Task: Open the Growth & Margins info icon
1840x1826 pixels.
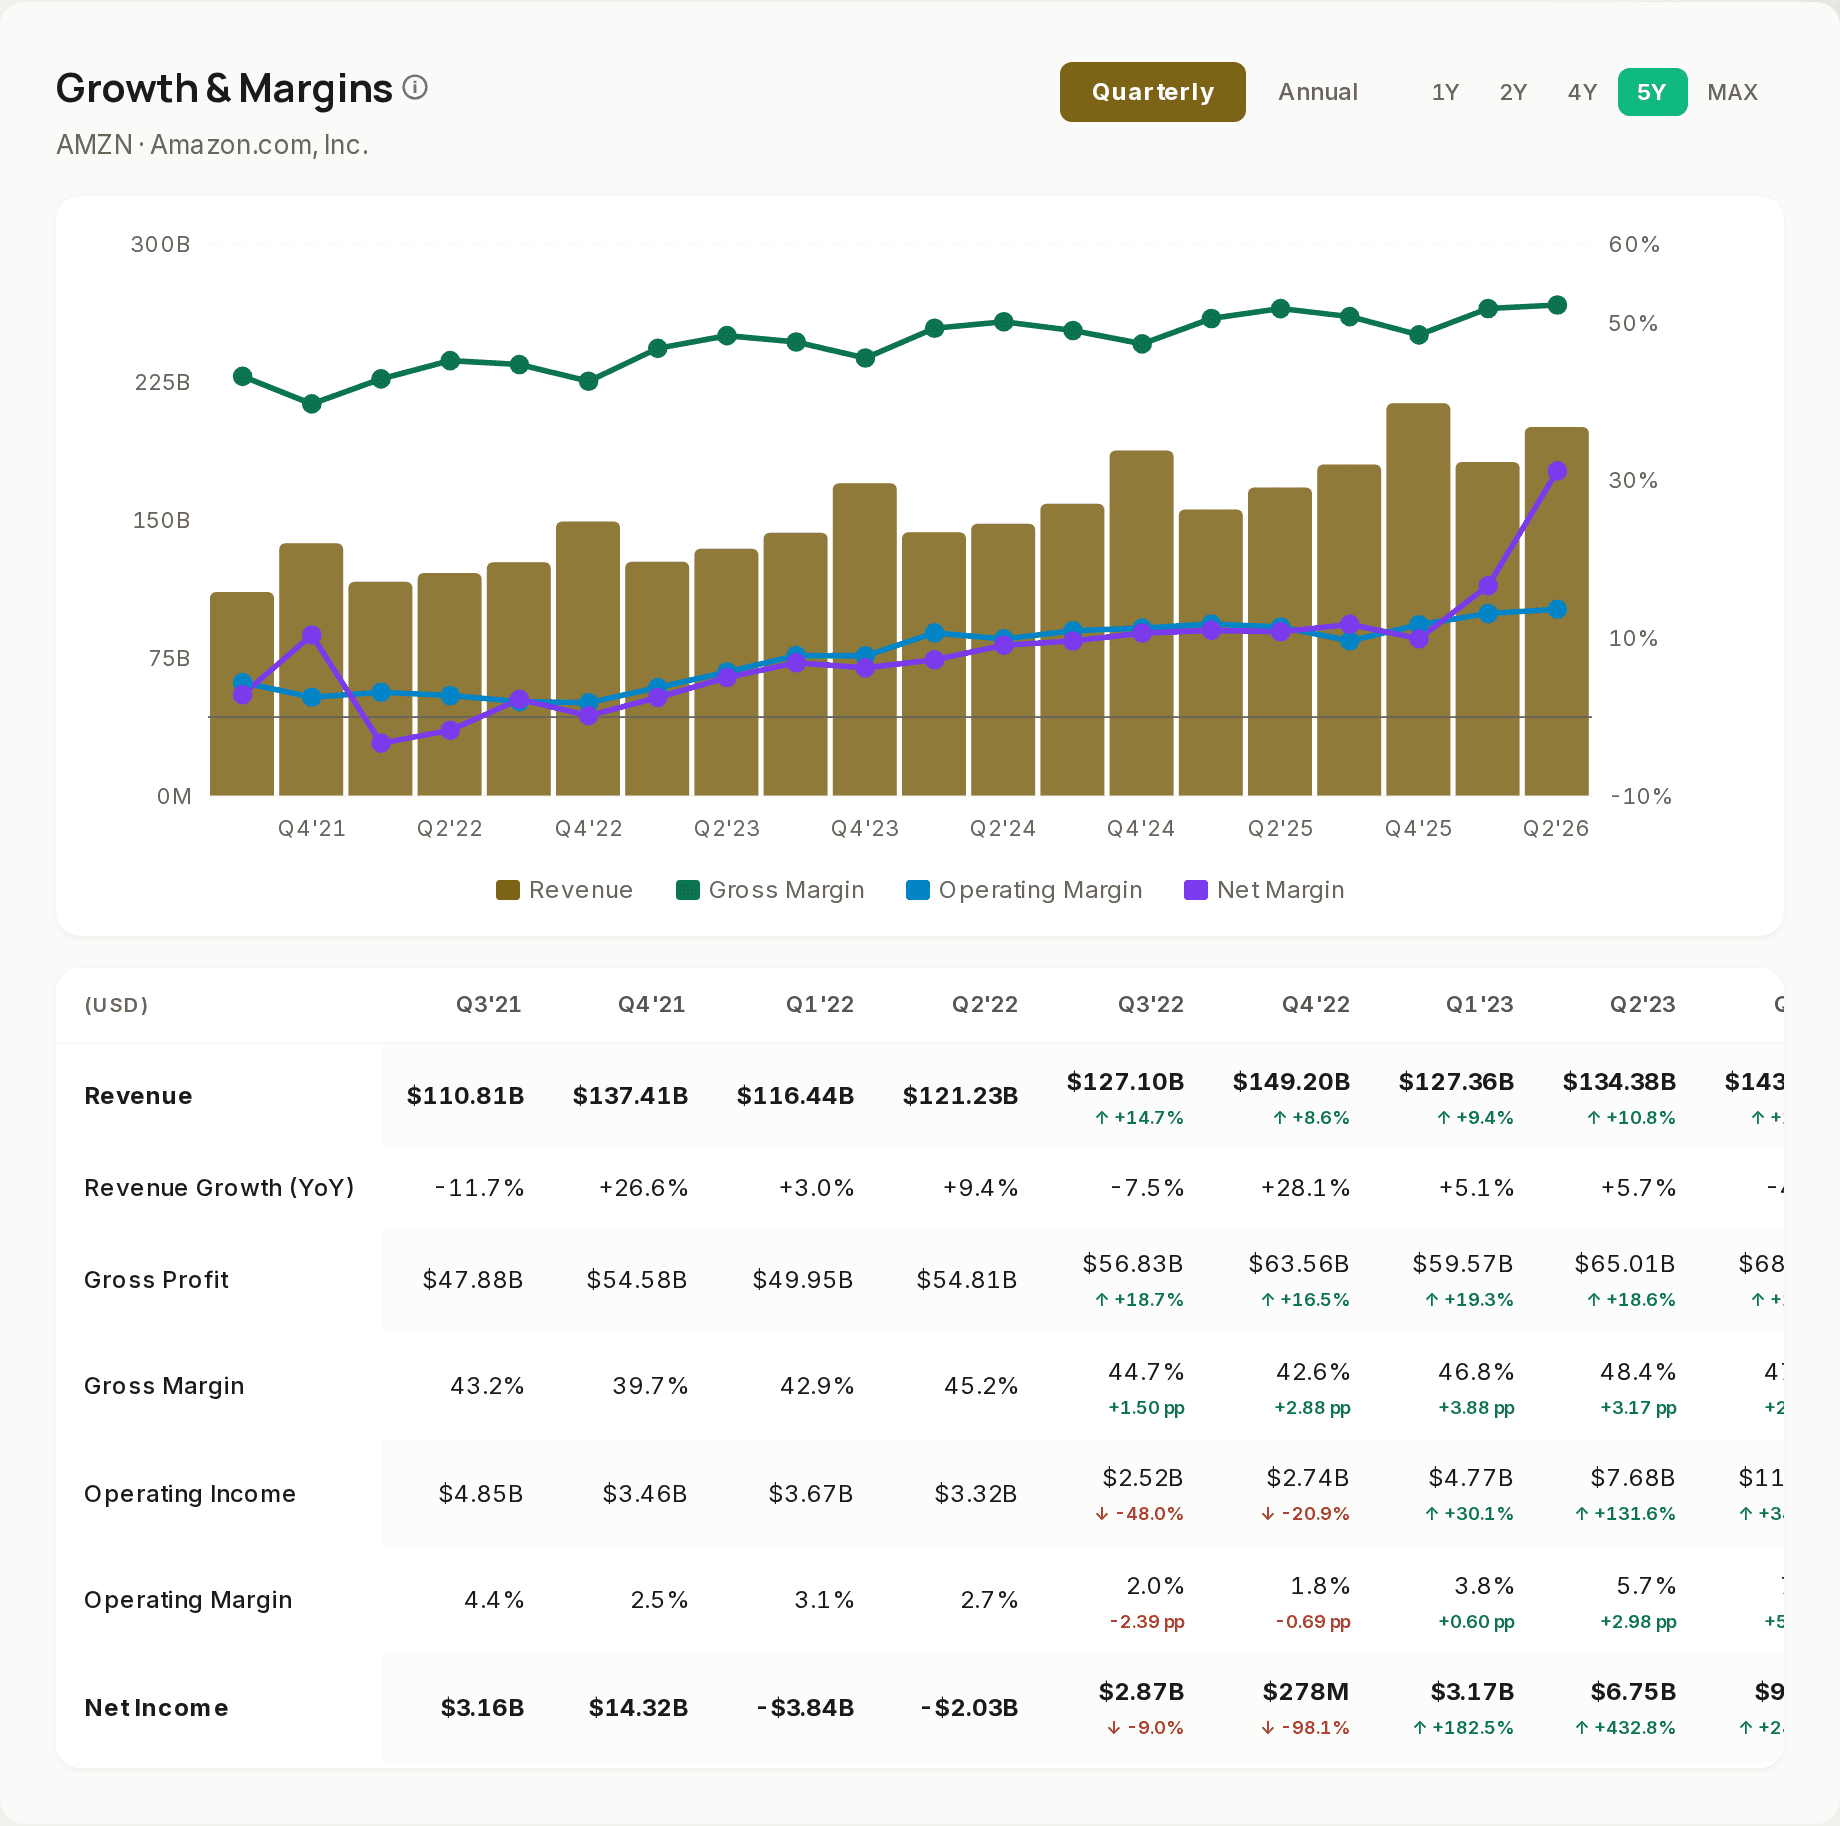Action: (x=415, y=88)
